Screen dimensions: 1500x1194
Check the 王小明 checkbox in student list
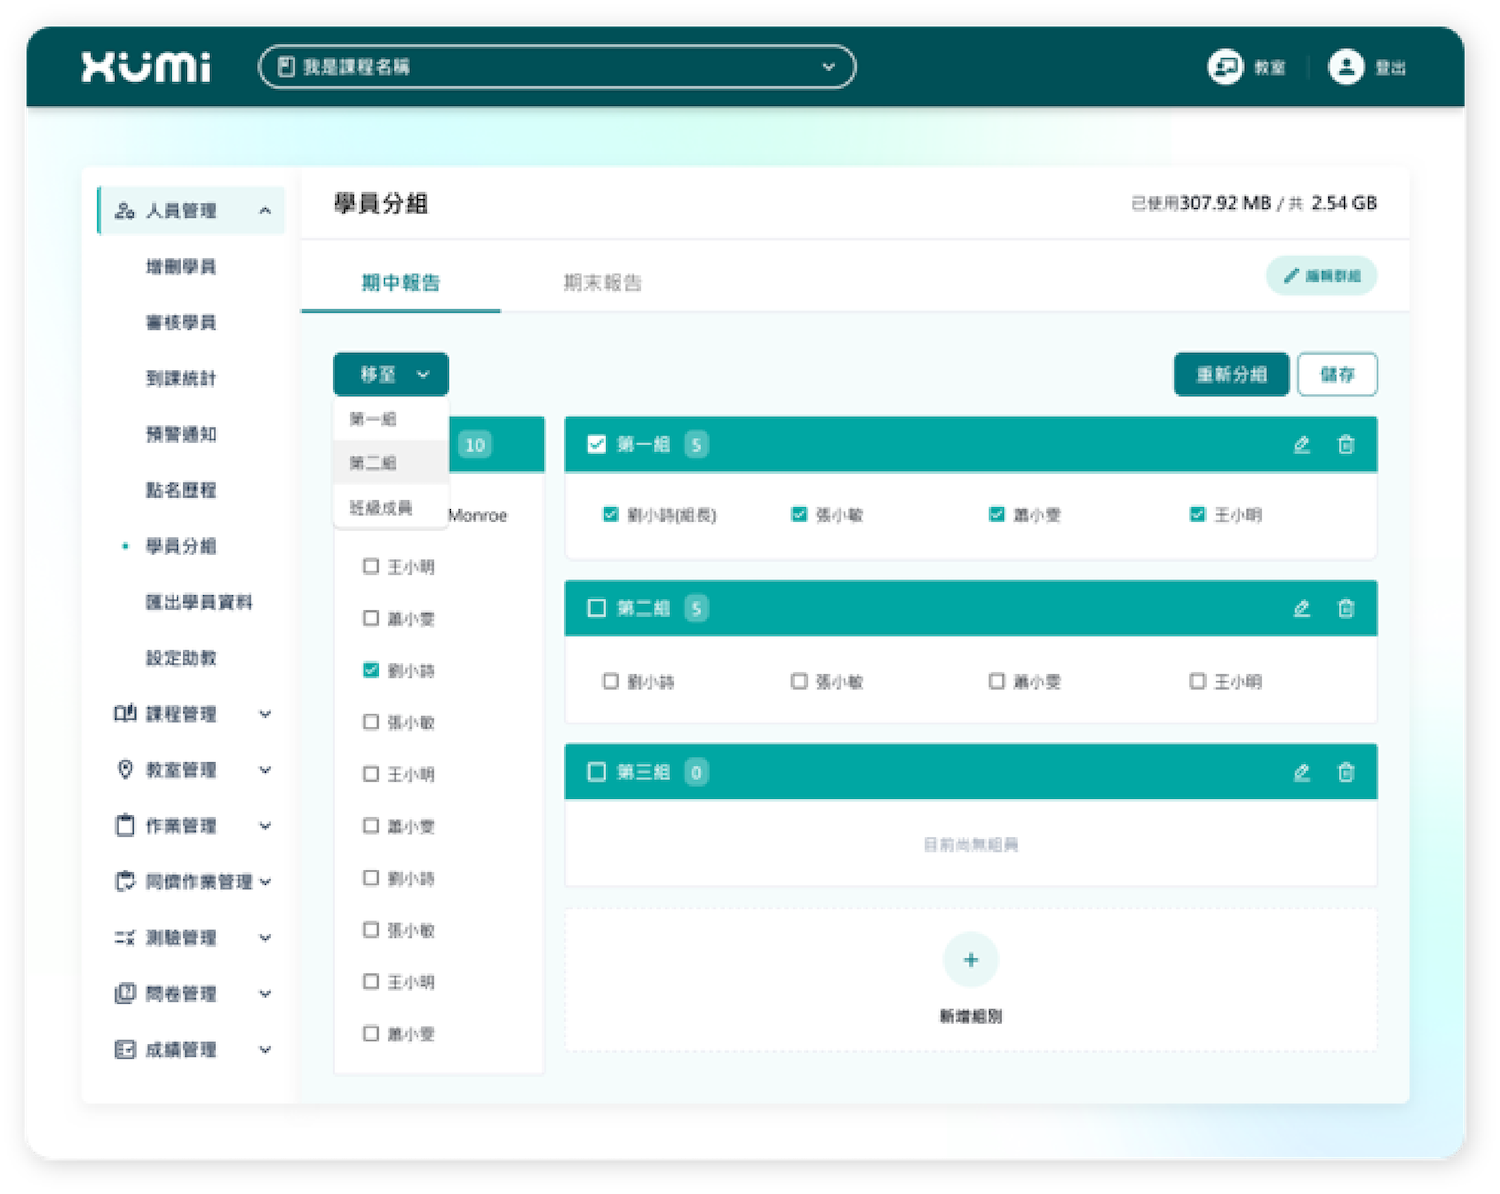(x=370, y=567)
